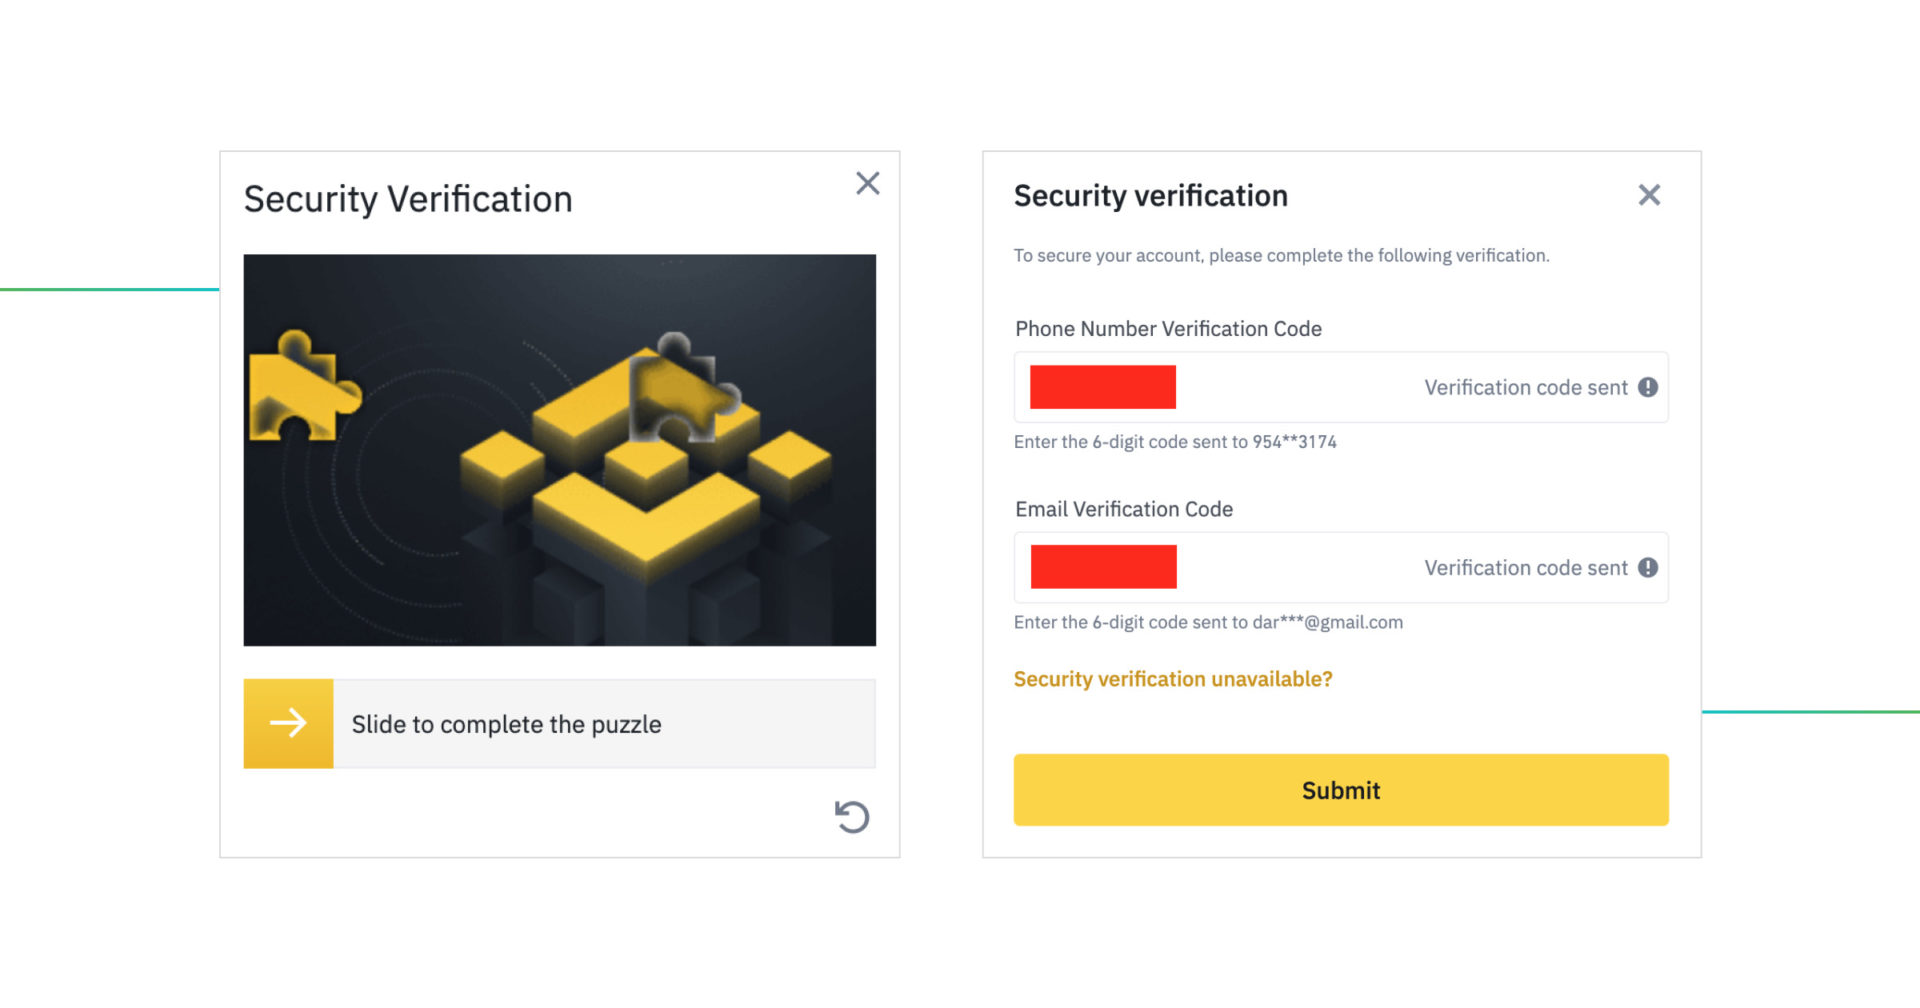Click the Email Verification Code input
This screenshot has height=1008, width=1920.
point(1200,567)
